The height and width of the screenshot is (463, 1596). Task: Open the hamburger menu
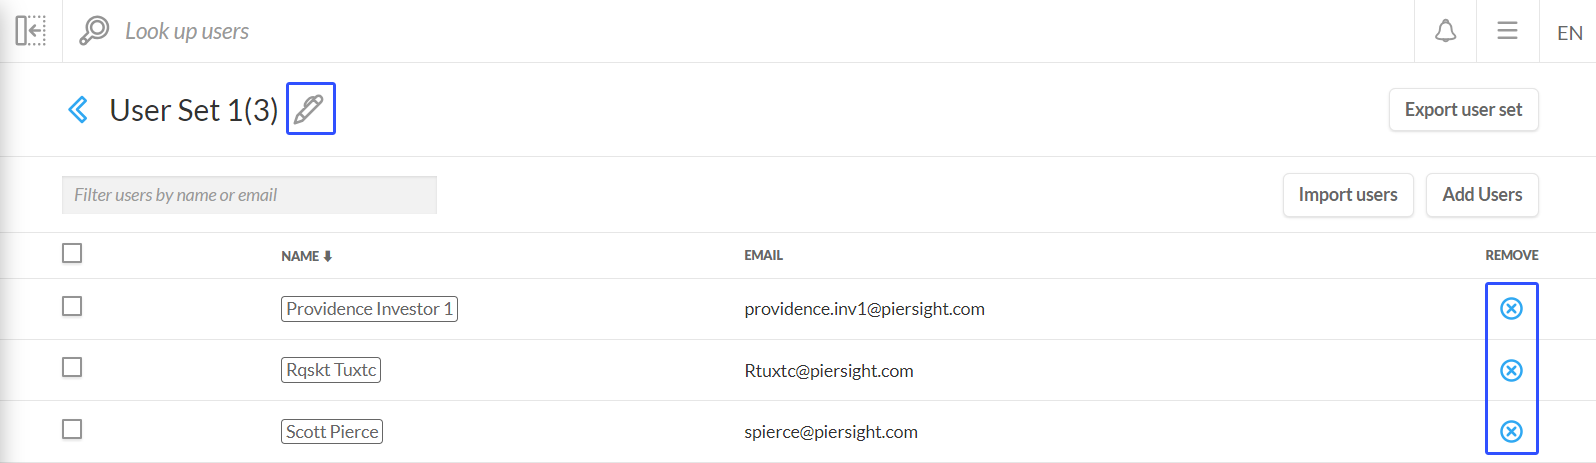point(1507,31)
